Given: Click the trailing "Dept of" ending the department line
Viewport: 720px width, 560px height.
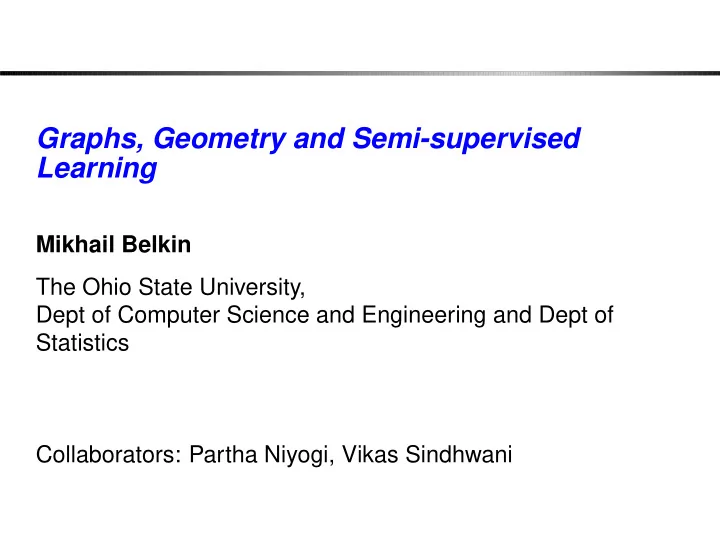Looking at the screenshot, I should [x=576, y=315].
